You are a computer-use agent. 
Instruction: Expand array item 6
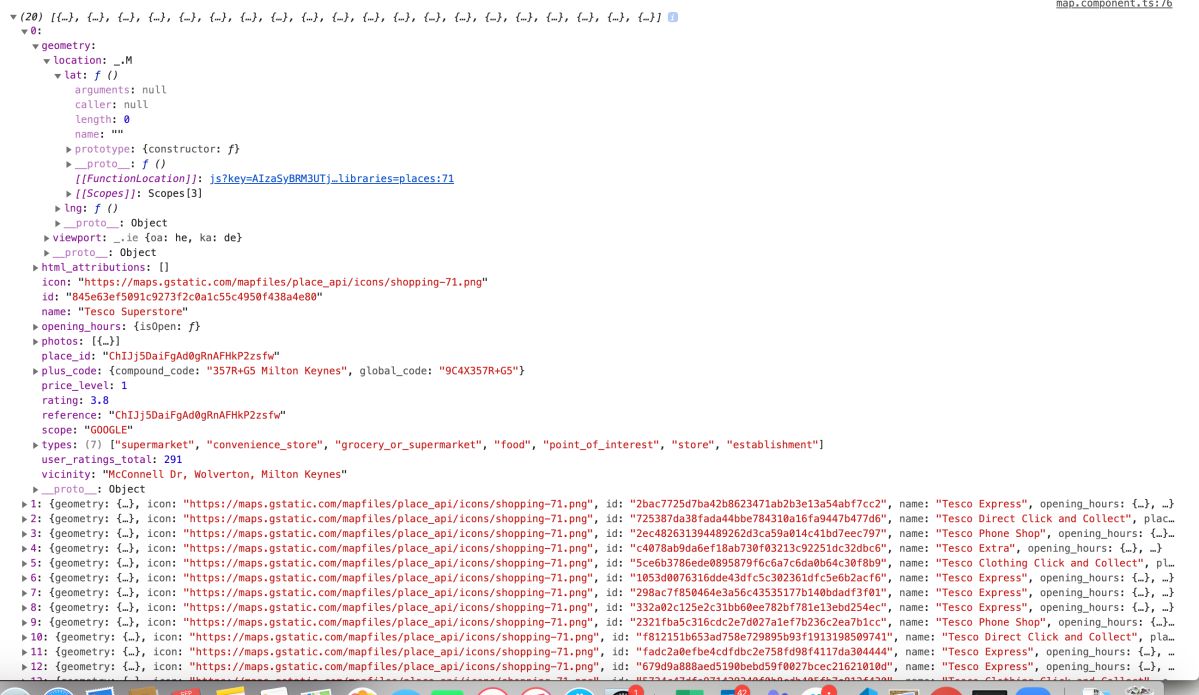[24, 579]
